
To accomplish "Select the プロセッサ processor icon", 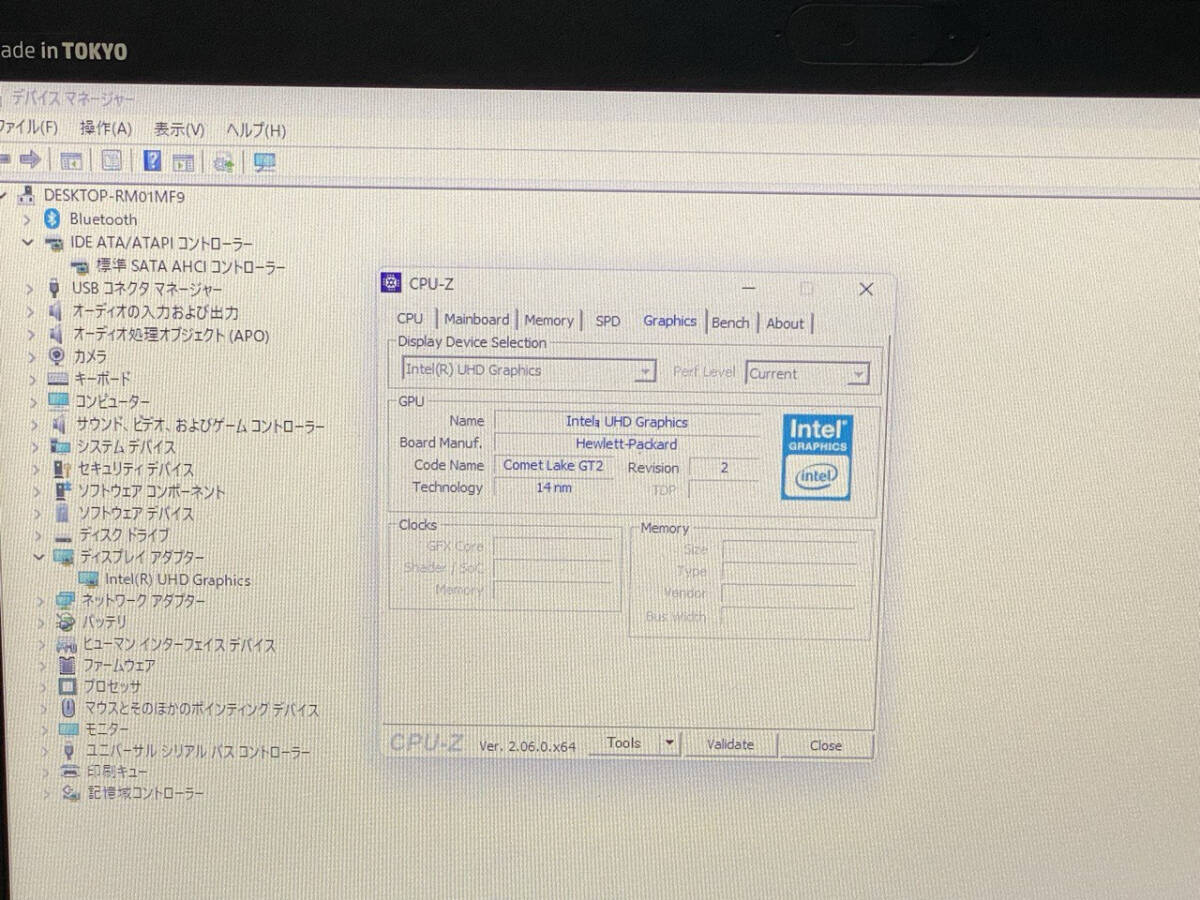I will [67, 686].
